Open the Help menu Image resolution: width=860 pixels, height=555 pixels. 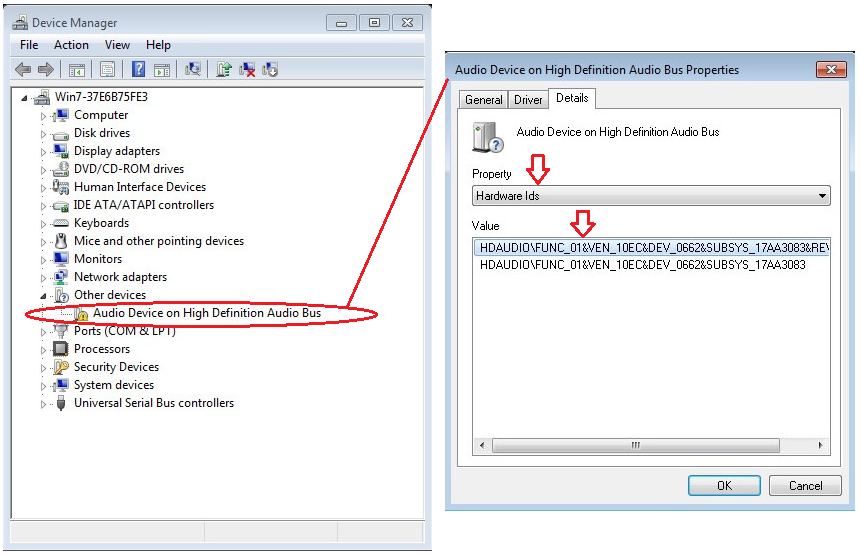coord(159,45)
